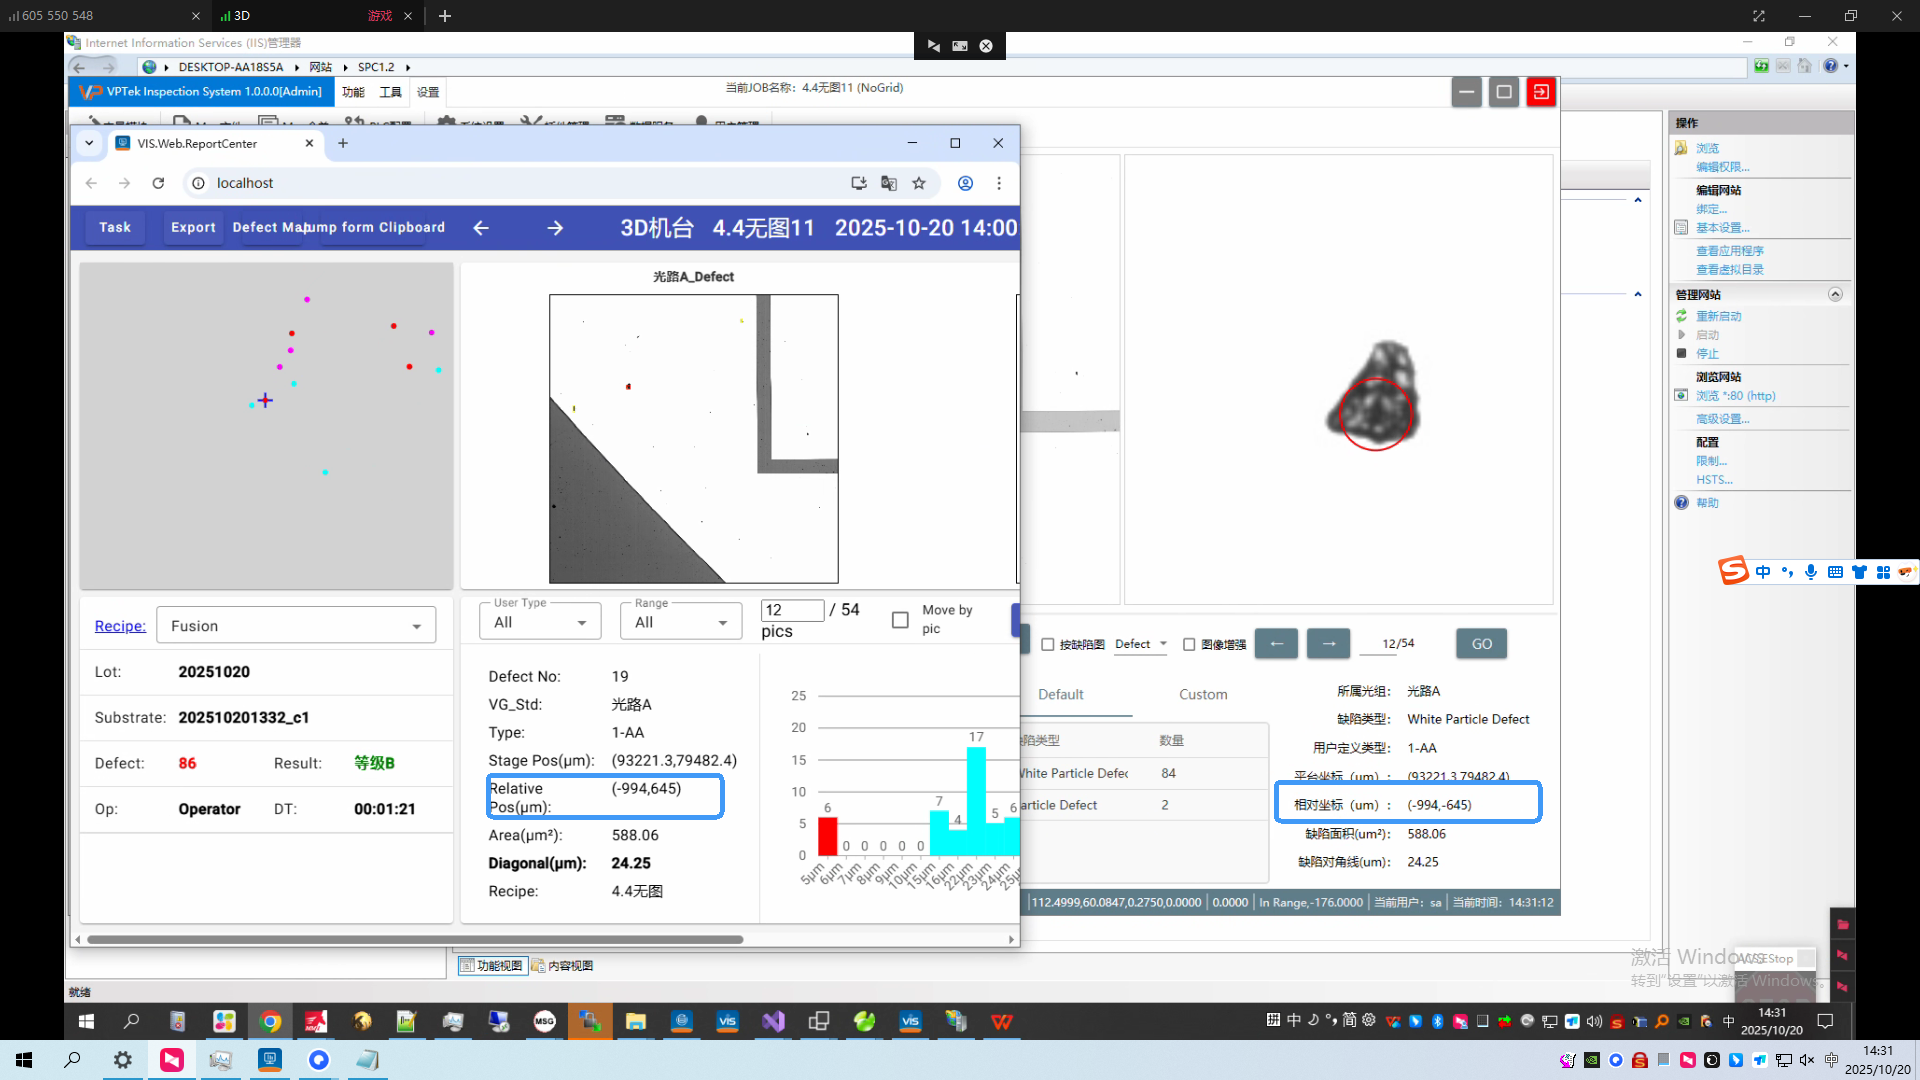1920x1080 pixels.
Task: Click next defect arrow button beside GO
Action: 1328,644
